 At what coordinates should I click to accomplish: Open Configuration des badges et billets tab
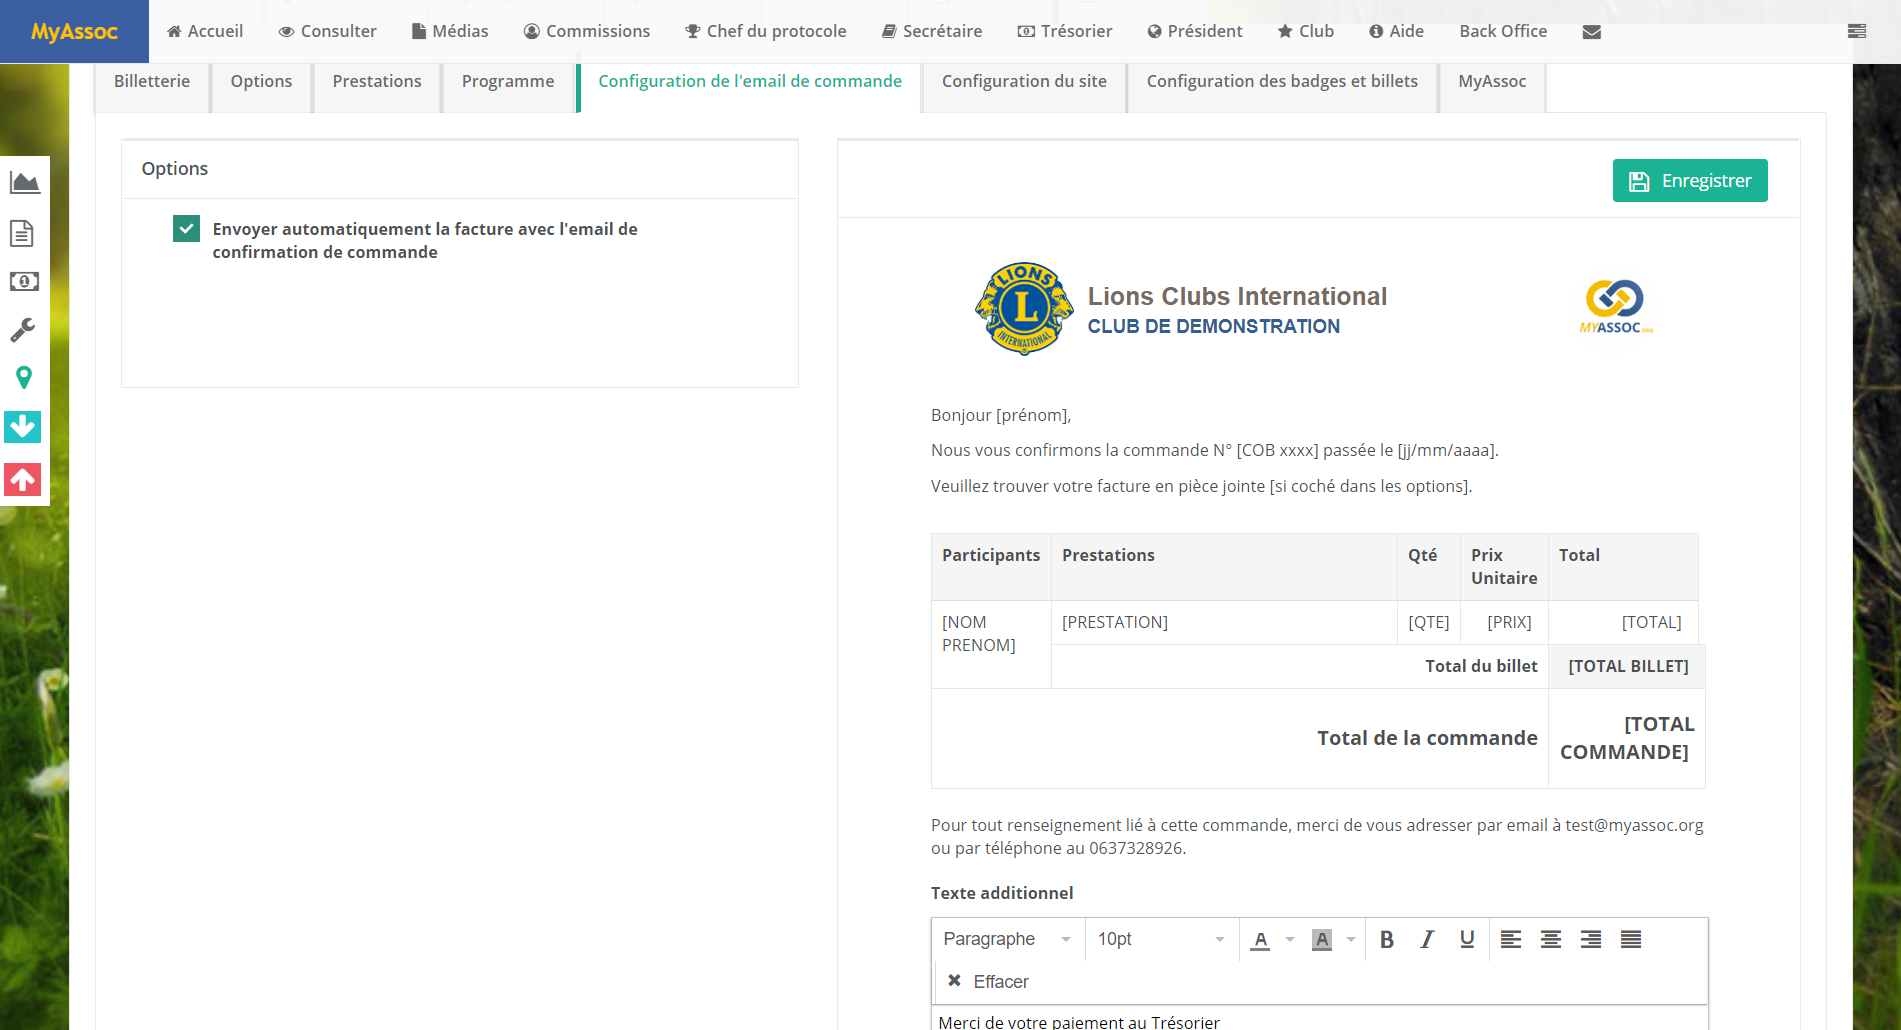(x=1282, y=82)
